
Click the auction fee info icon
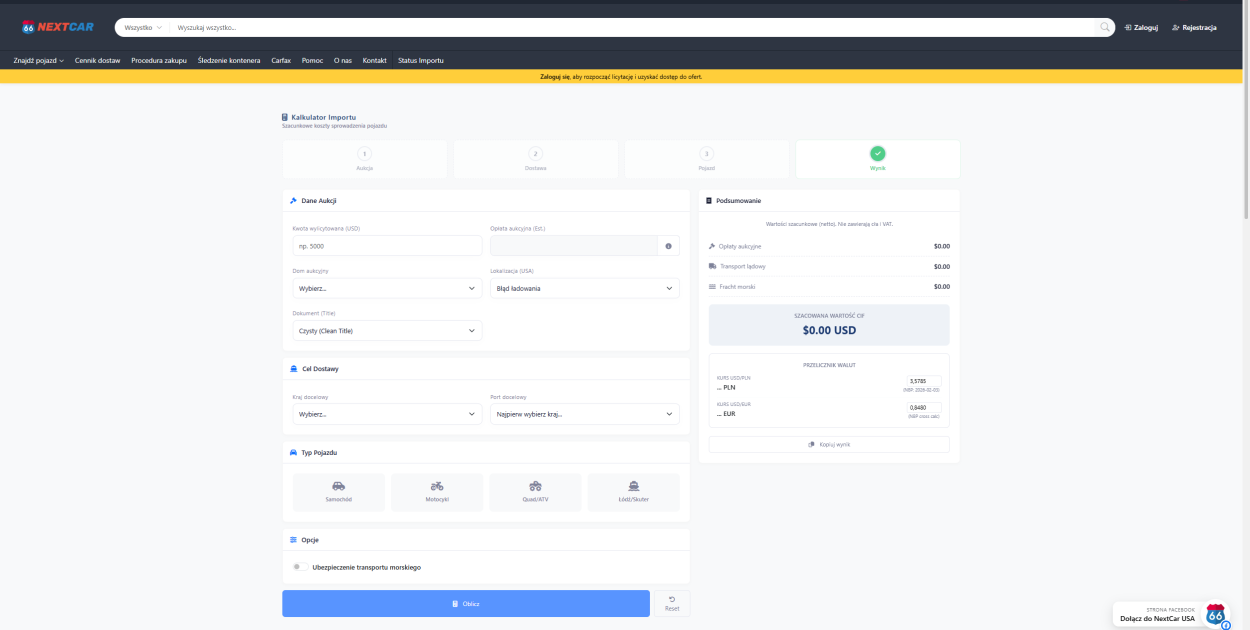coord(669,246)
